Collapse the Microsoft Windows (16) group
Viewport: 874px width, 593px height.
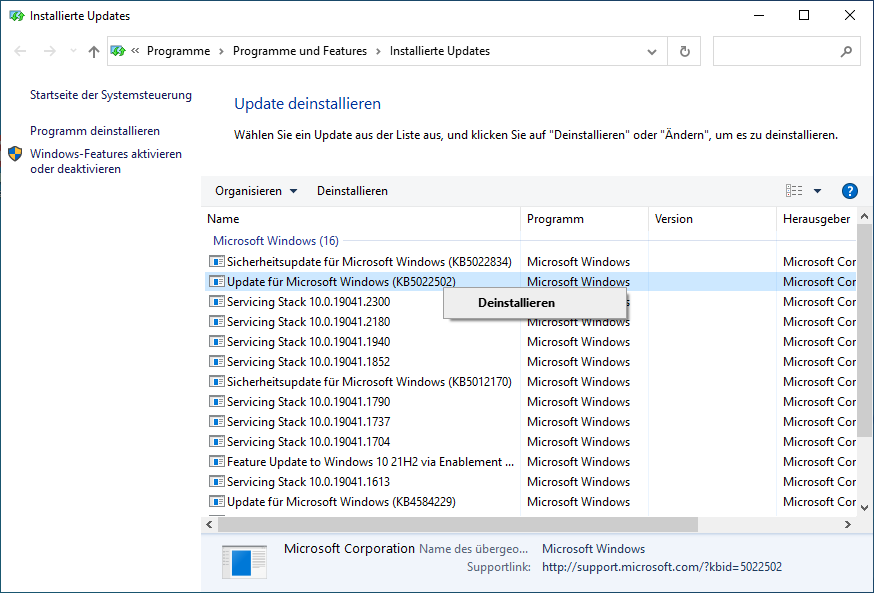click(276, 241)
